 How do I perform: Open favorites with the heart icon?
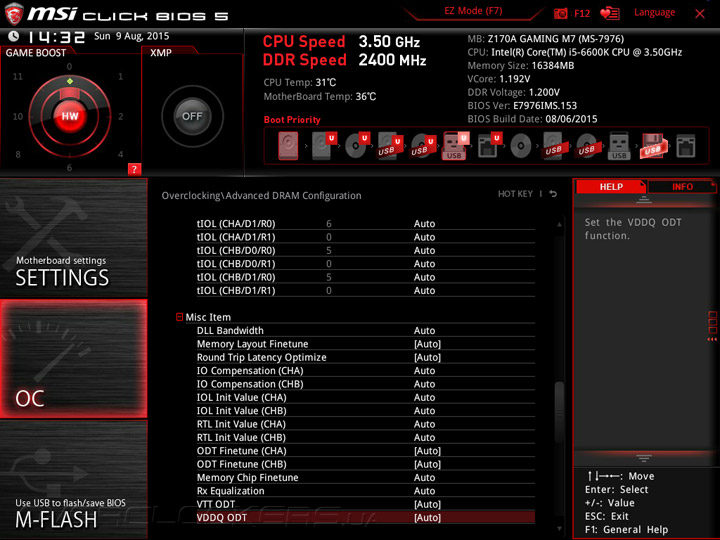(610, 13)
